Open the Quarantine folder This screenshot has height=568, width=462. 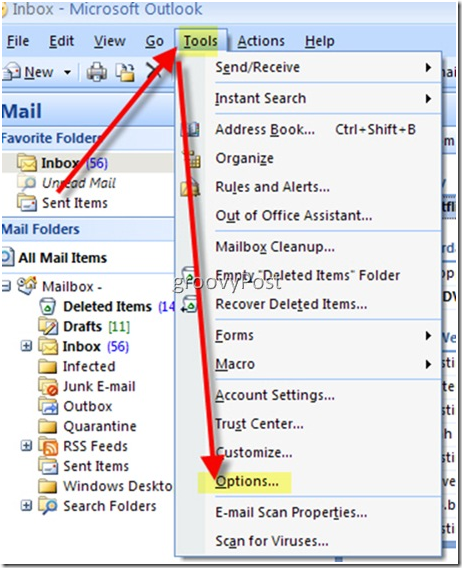click(100, 426)
